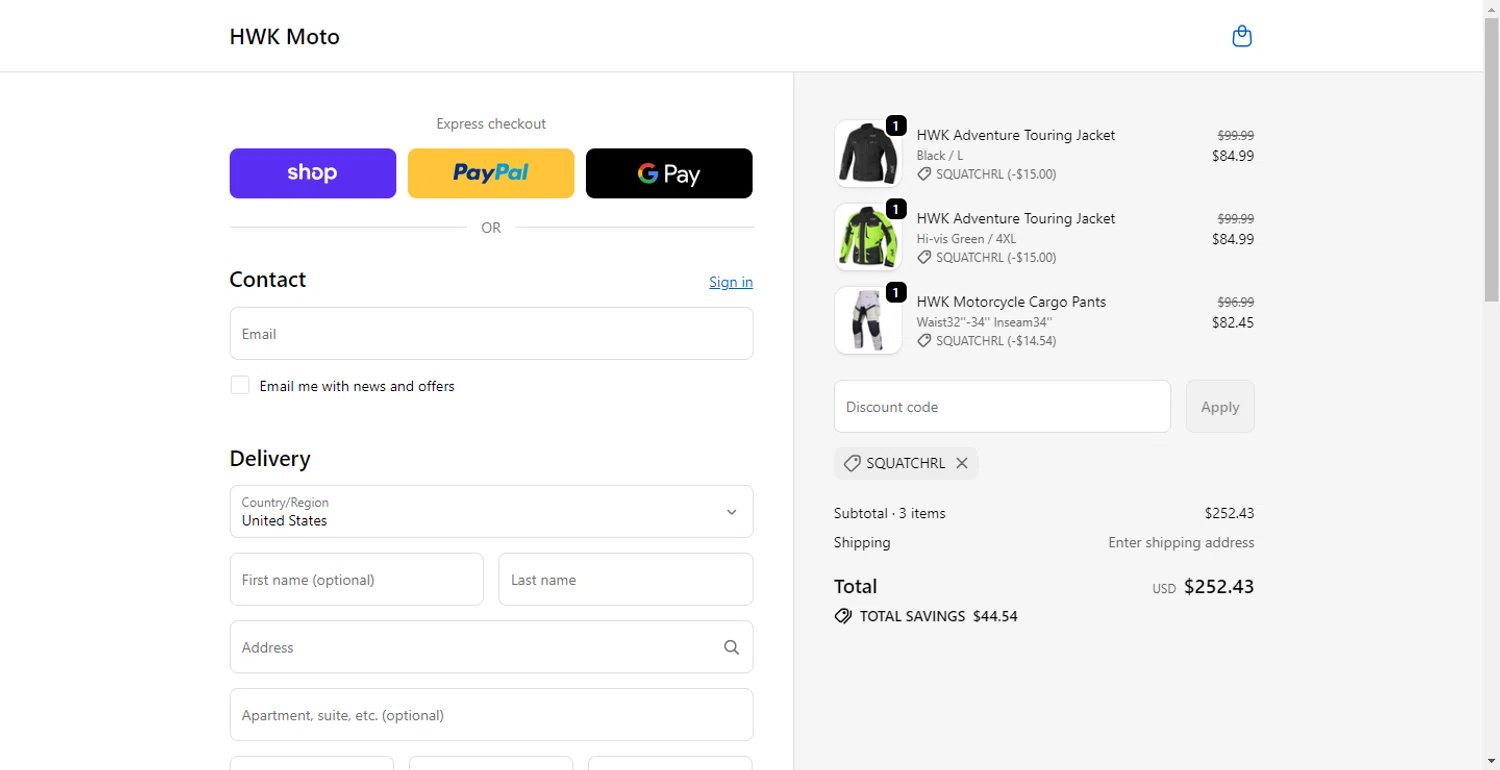Image resolution: width=1500 pixels, height=770 pixels.
Task: Remove the SQUATCHRL discount code with X
Action: point(962,463)
